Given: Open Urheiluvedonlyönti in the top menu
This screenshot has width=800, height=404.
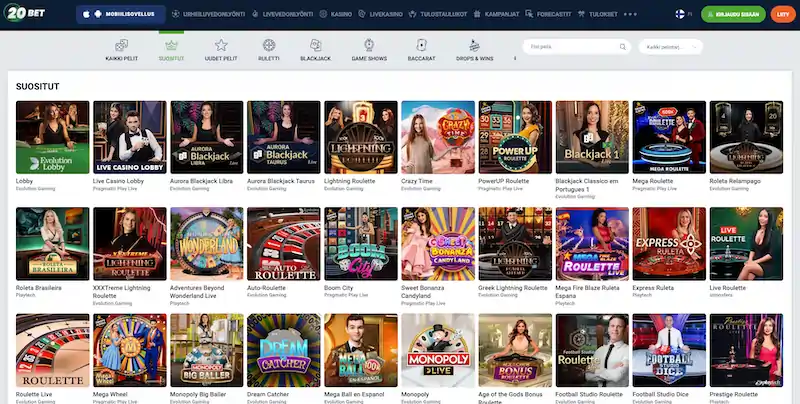Looking at the screenshot, I should coord(208,14).
